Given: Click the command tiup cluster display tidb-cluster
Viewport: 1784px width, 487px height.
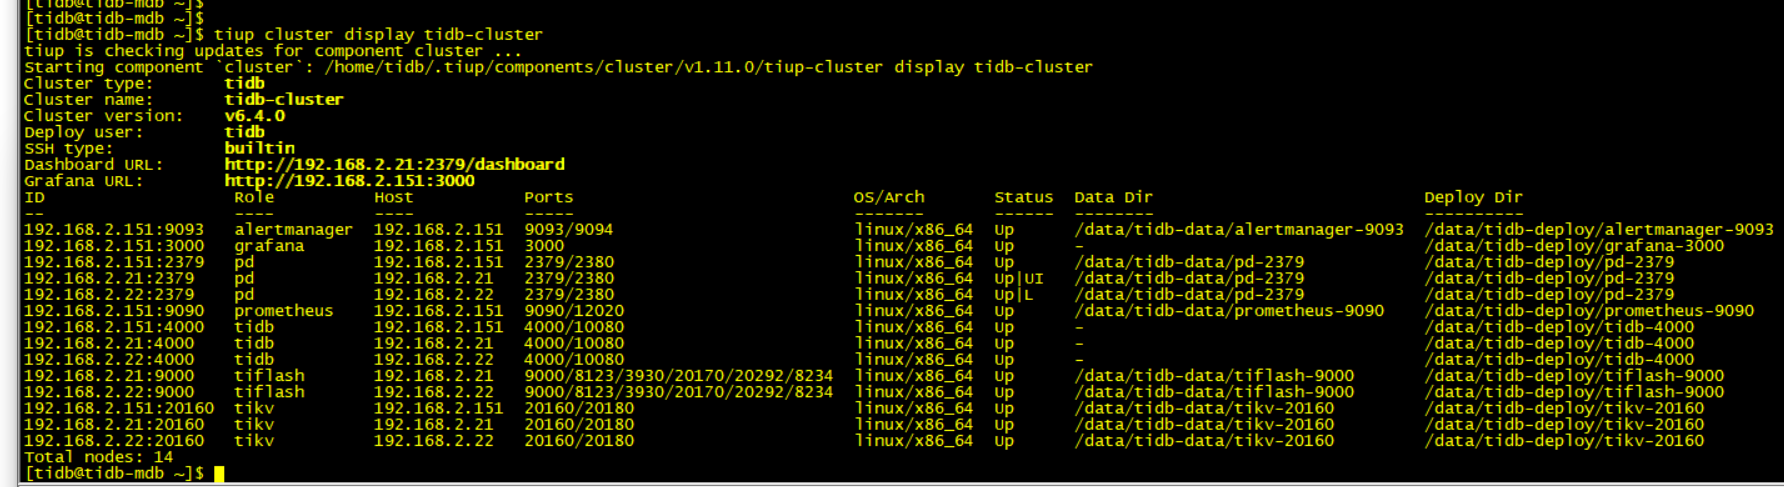Looking at the screenshot, I should point(379,34).
